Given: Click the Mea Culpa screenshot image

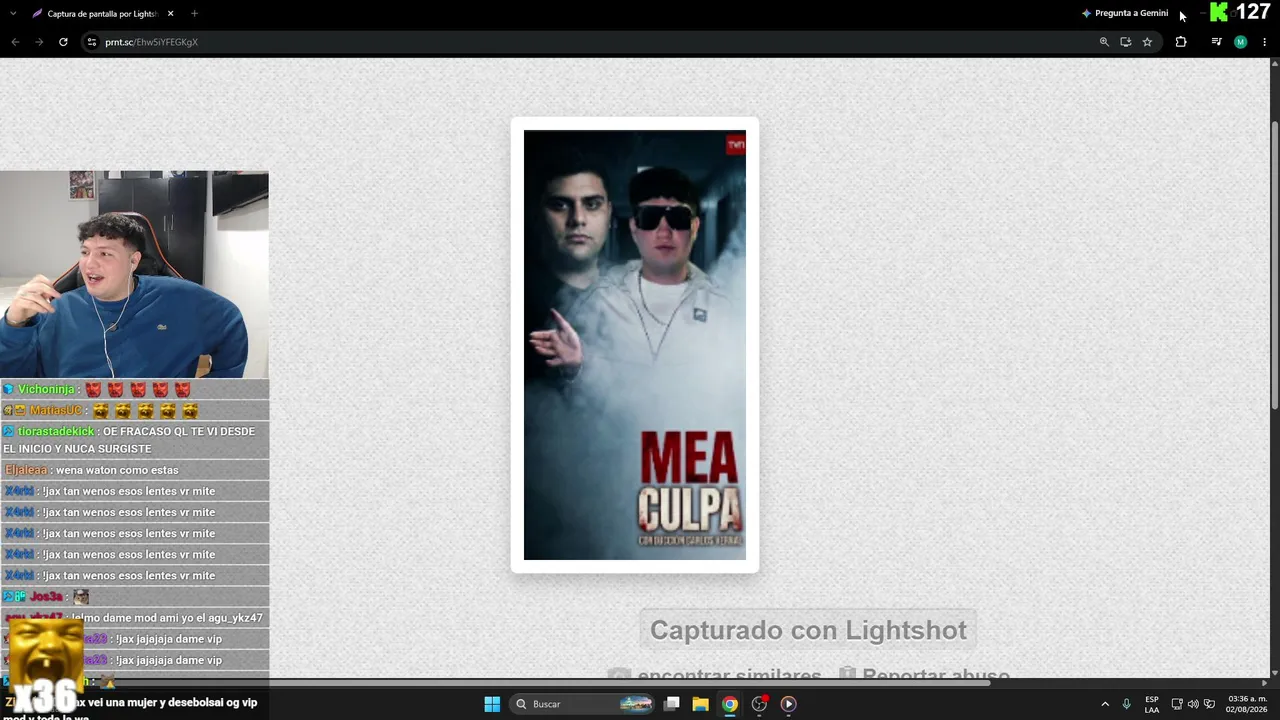Looking at the screenshot, I should coord(635,345).
